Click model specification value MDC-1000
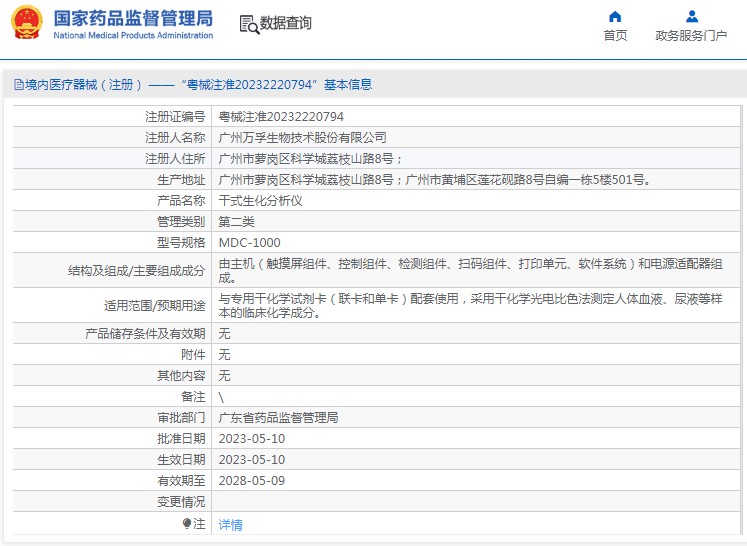This screenshot has height=546, width=747. (x=249, y=242)
